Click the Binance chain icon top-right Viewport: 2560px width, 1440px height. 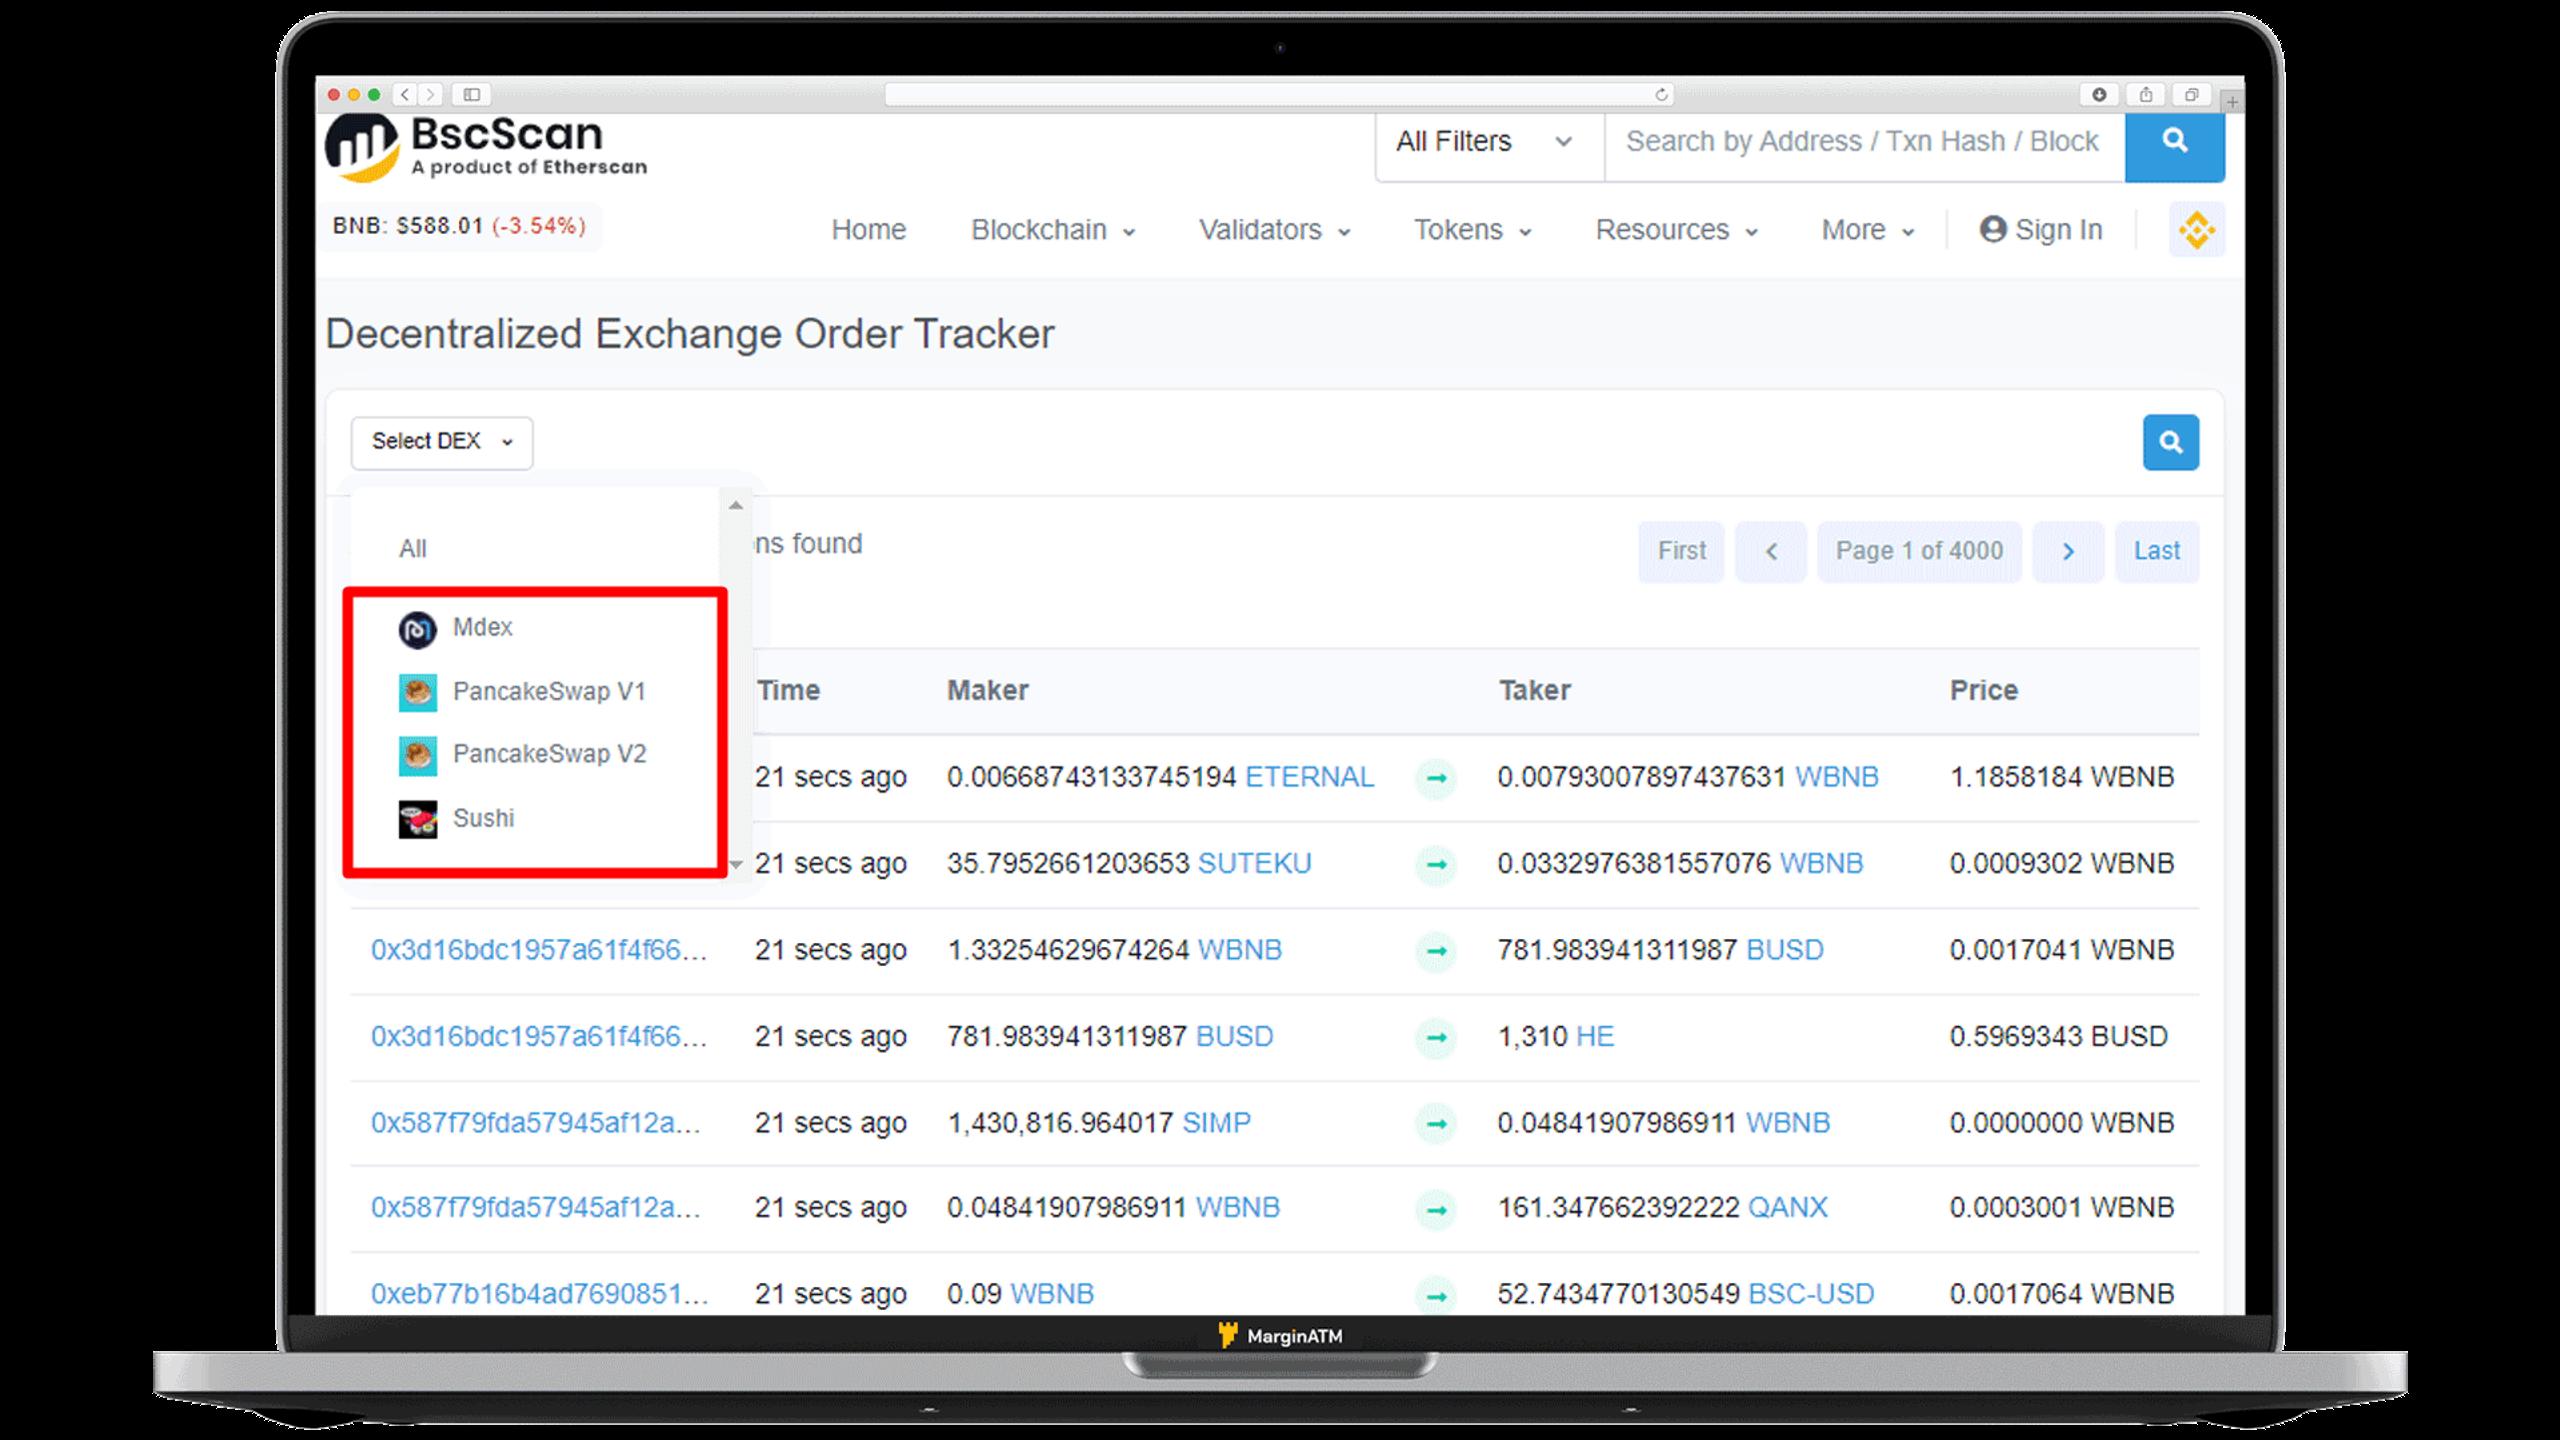(x=2194, y=230)
